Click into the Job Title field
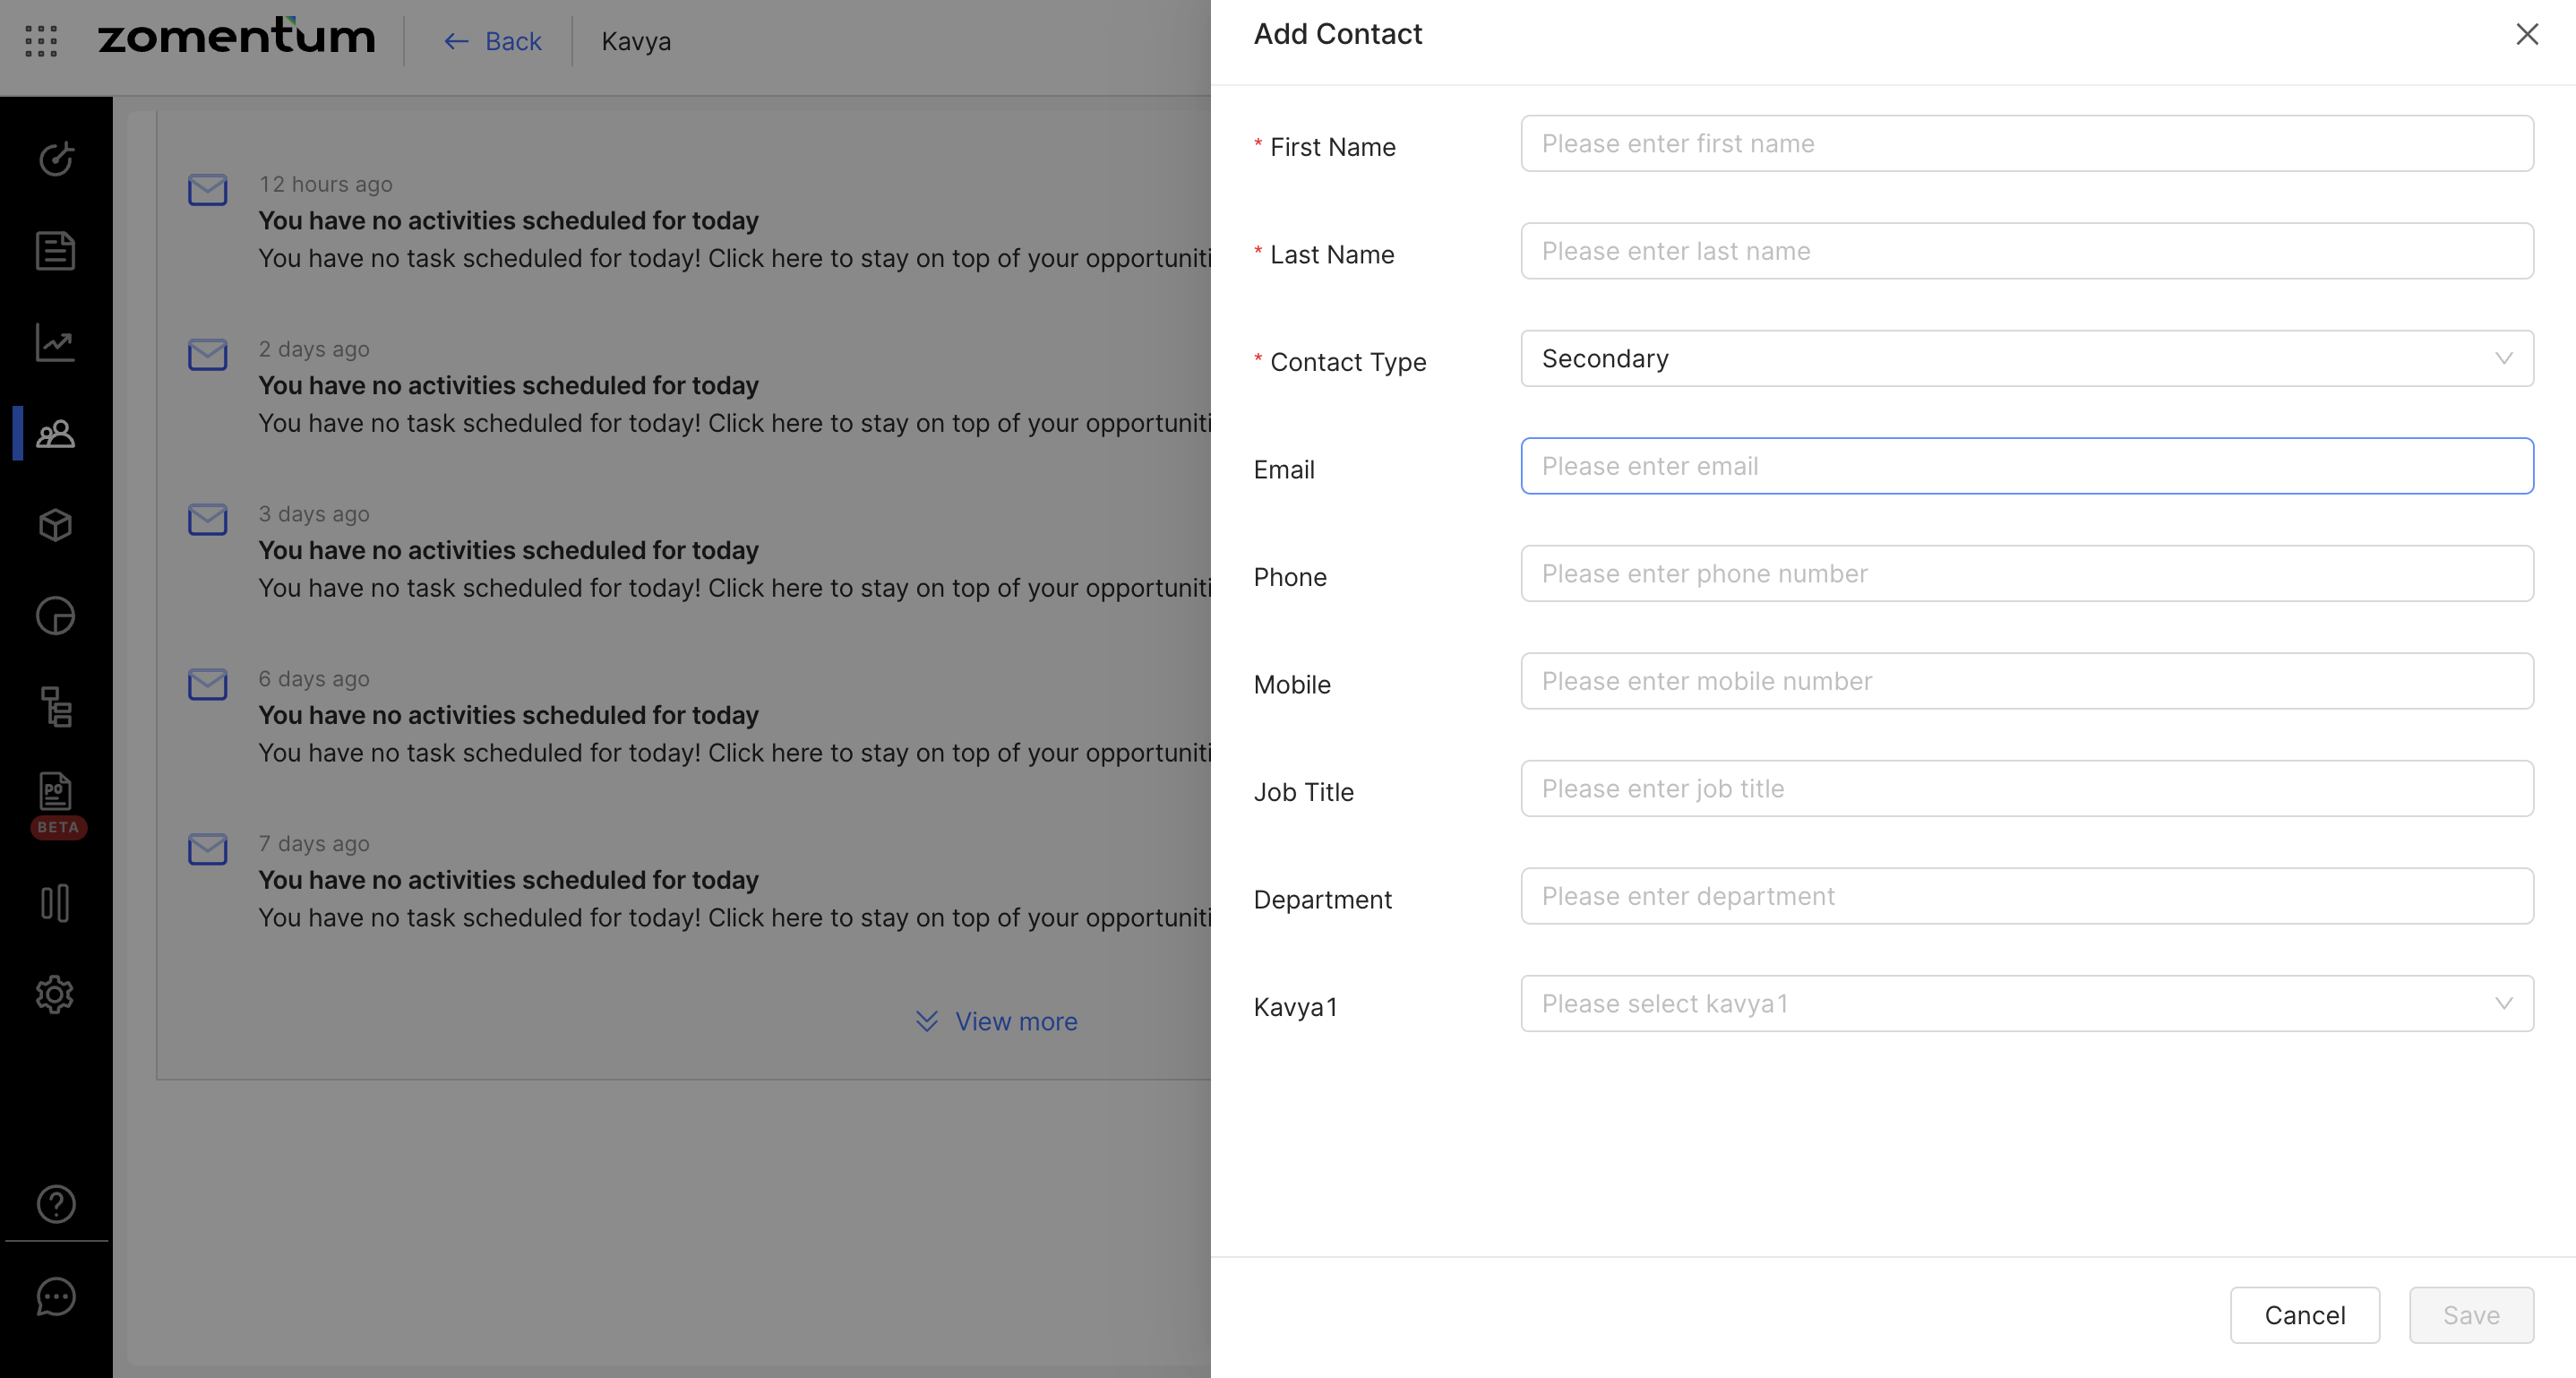The image size is (2576, 1378). (2026, 789)
